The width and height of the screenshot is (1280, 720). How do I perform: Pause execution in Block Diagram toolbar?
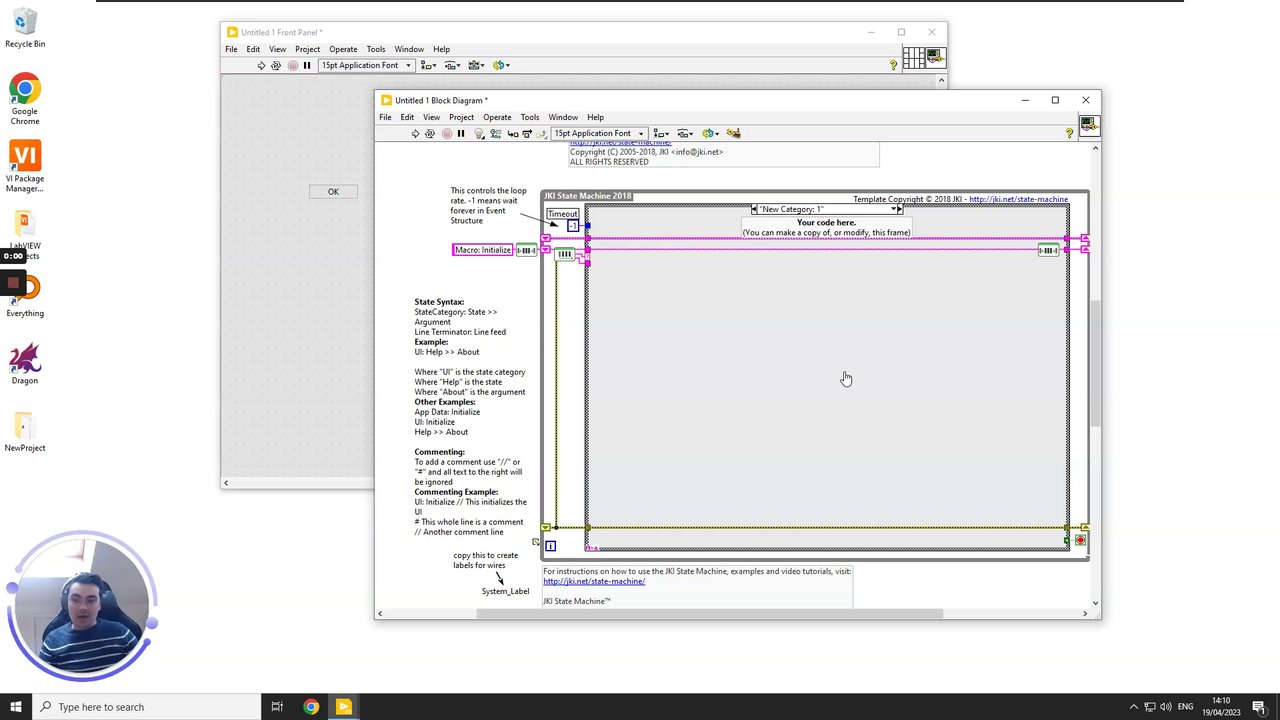click(461, 133)
